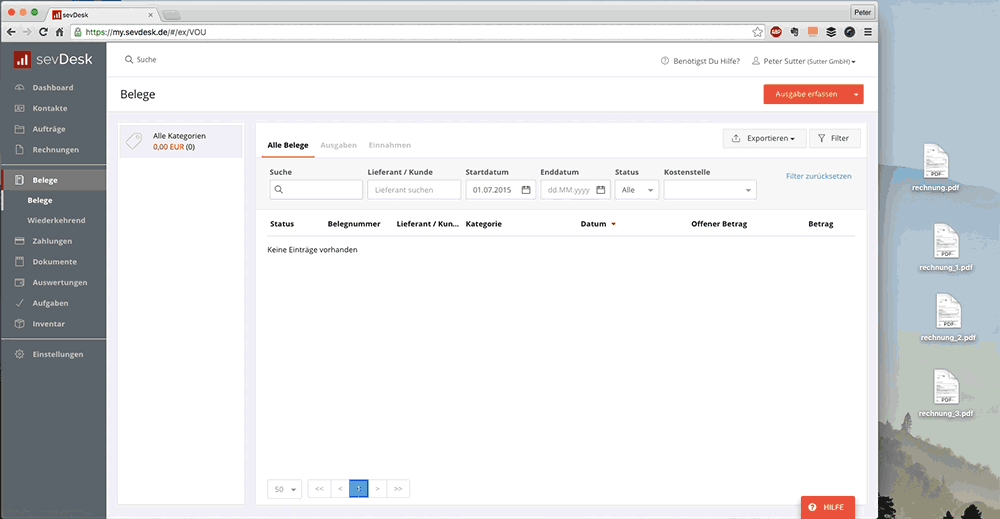Click Lieferant suchen field
Viewport: 1000px width, 519px height.
pos(414,190)
